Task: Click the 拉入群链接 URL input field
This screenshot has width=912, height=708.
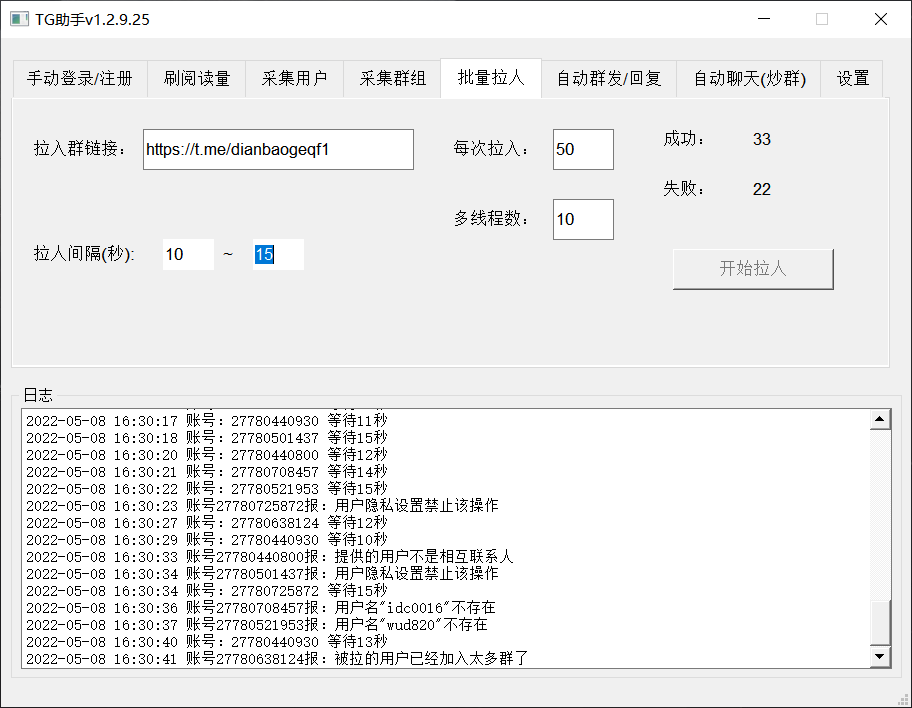Action: click(277, 149)
